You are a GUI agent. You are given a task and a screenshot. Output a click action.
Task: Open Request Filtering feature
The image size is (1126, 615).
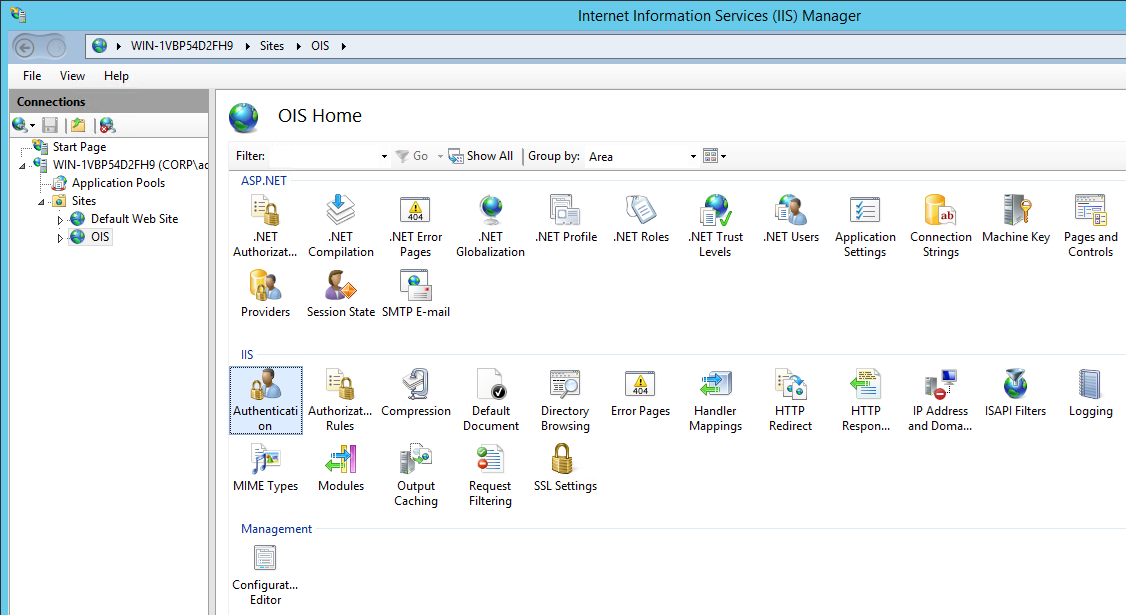pyautogui.click(x=490, y=475)
